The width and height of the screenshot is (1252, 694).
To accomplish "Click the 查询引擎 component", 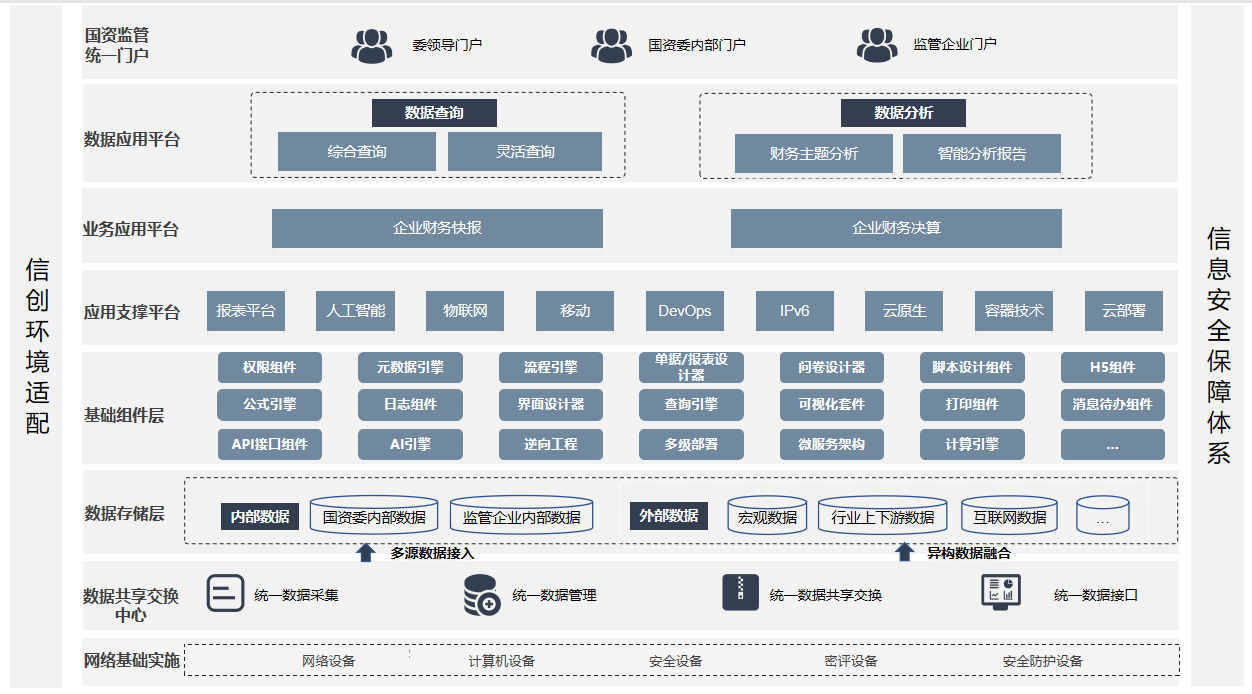I will [691, 405].
